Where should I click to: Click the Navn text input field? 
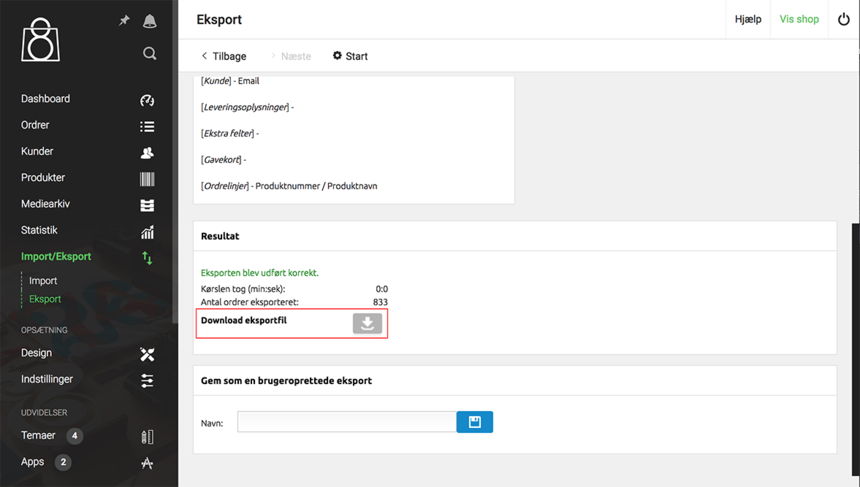pyautogui.click(x=346, y=423)
